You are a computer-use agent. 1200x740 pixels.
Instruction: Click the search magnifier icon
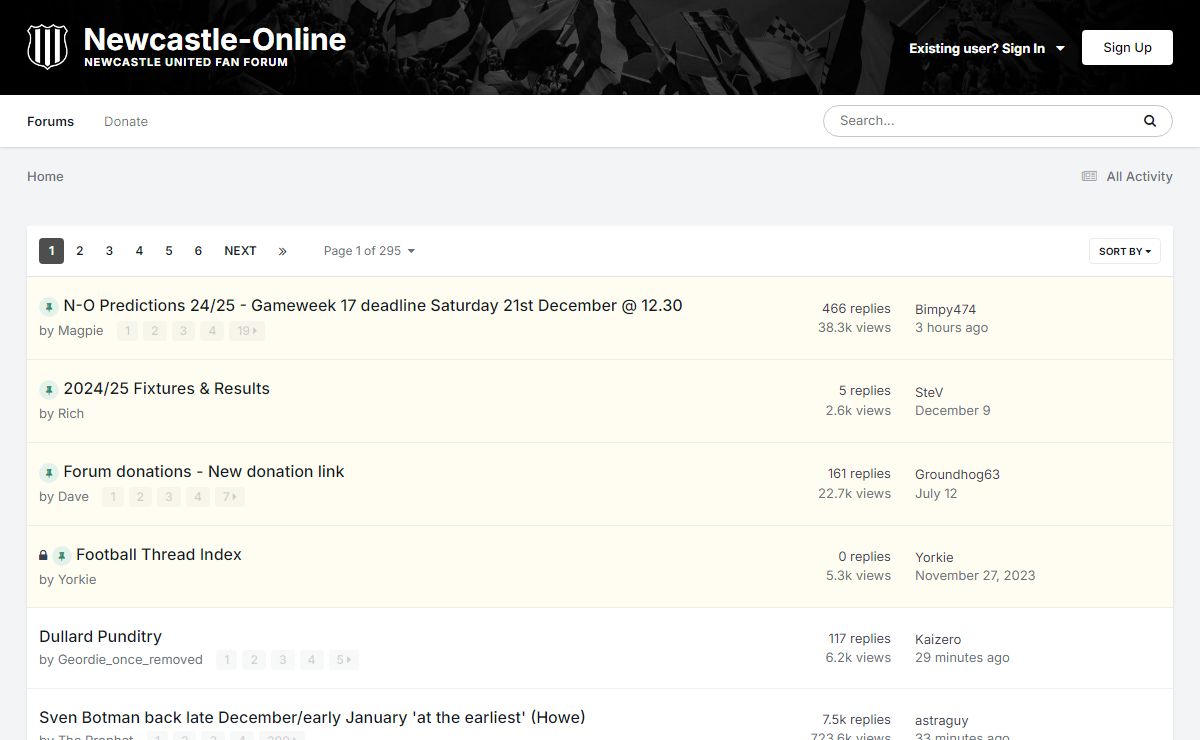tap(1150, 121)
